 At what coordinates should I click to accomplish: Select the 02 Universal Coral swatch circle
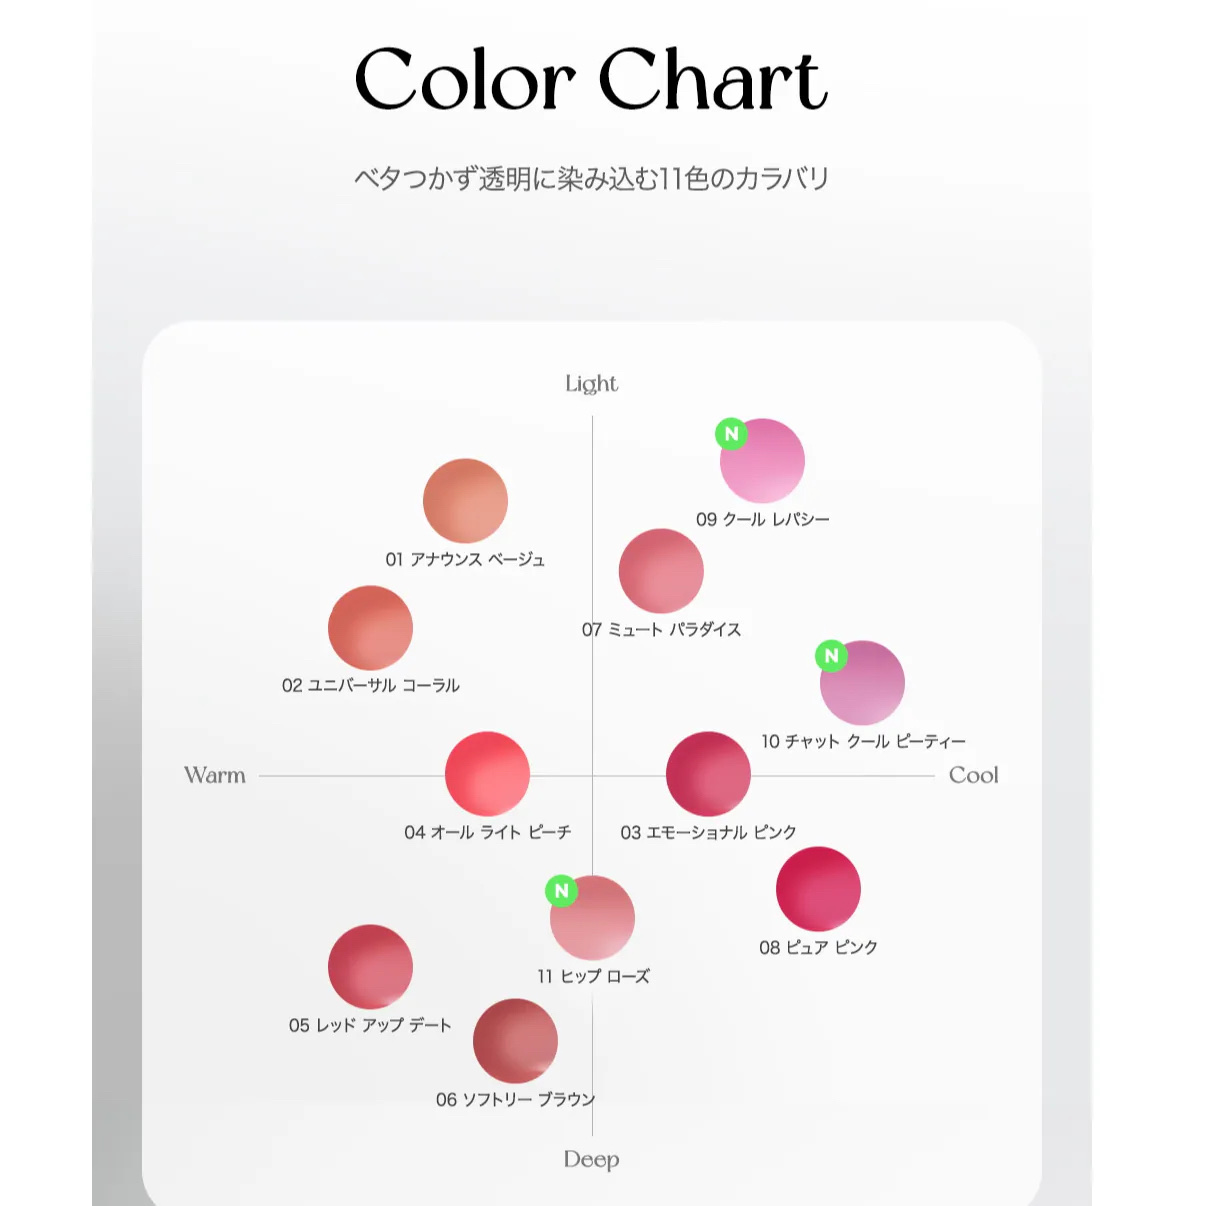370,628
